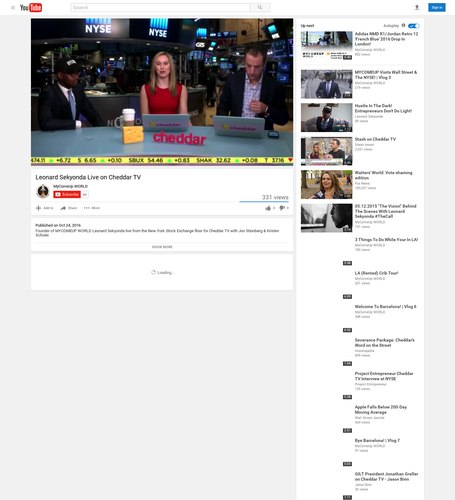The image size is (455, 500).
Task: Open the More actions menu
Action: 92,208
